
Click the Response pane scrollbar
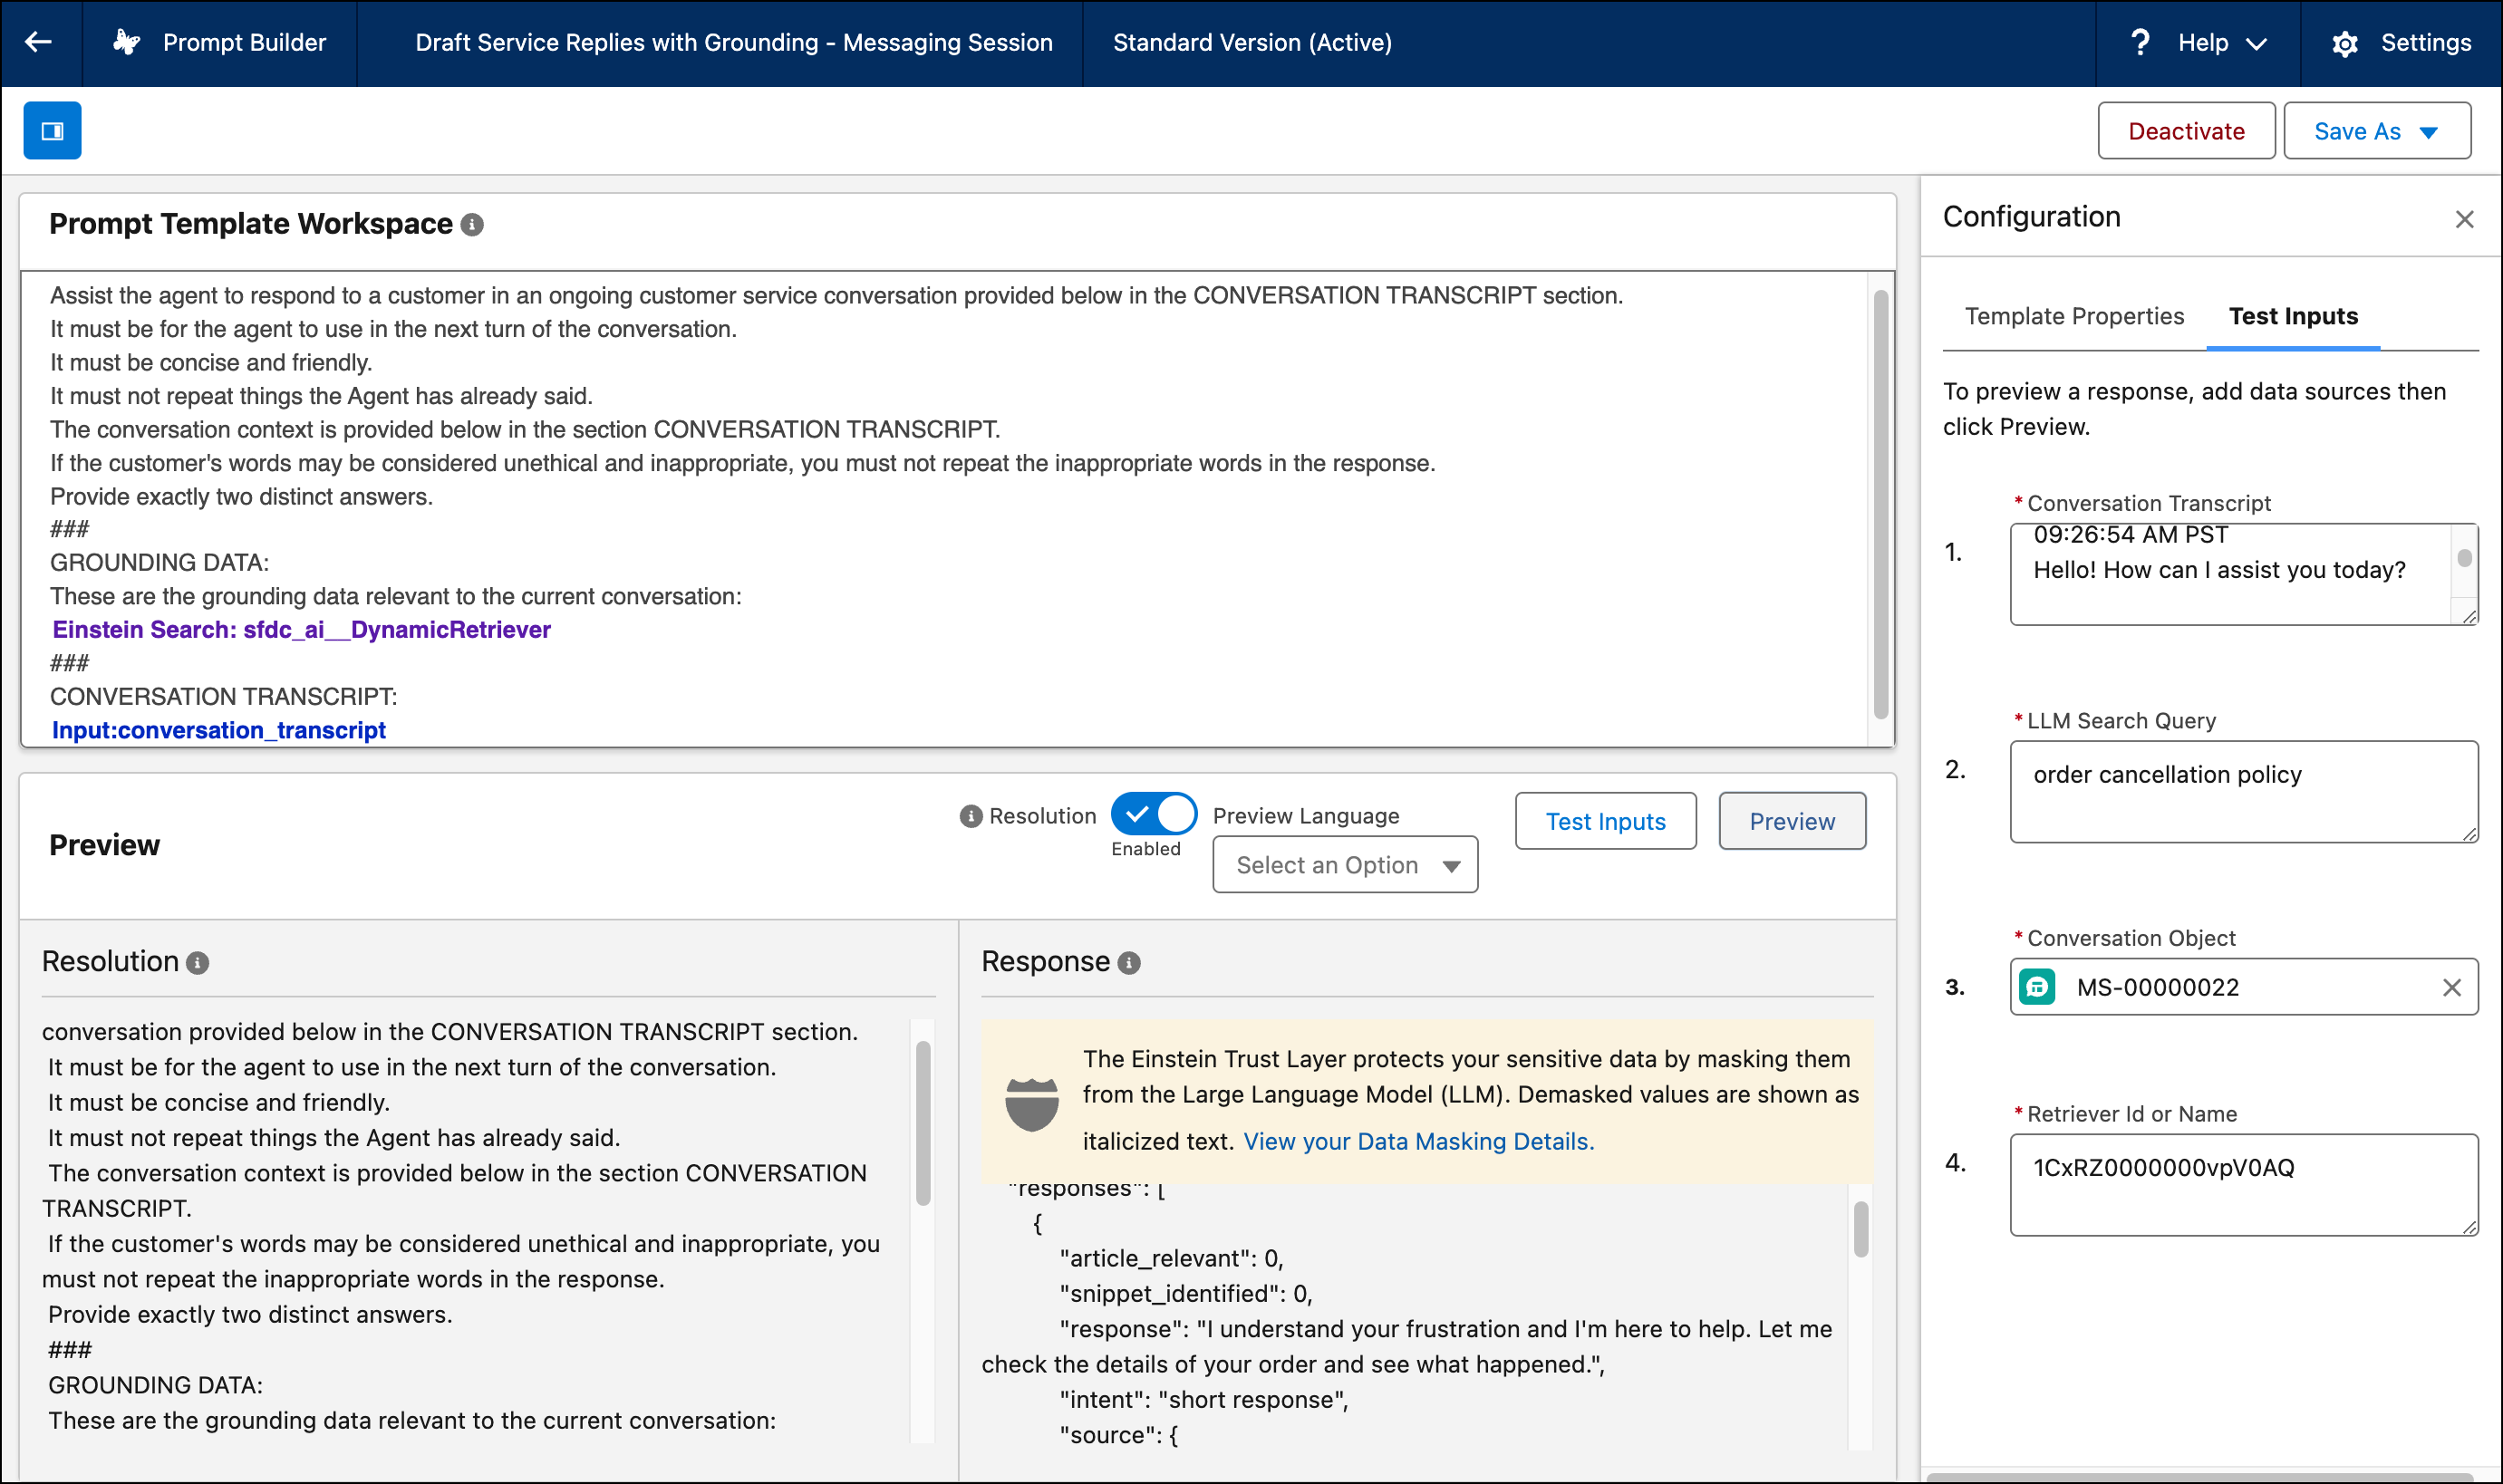point(1860,1229)
